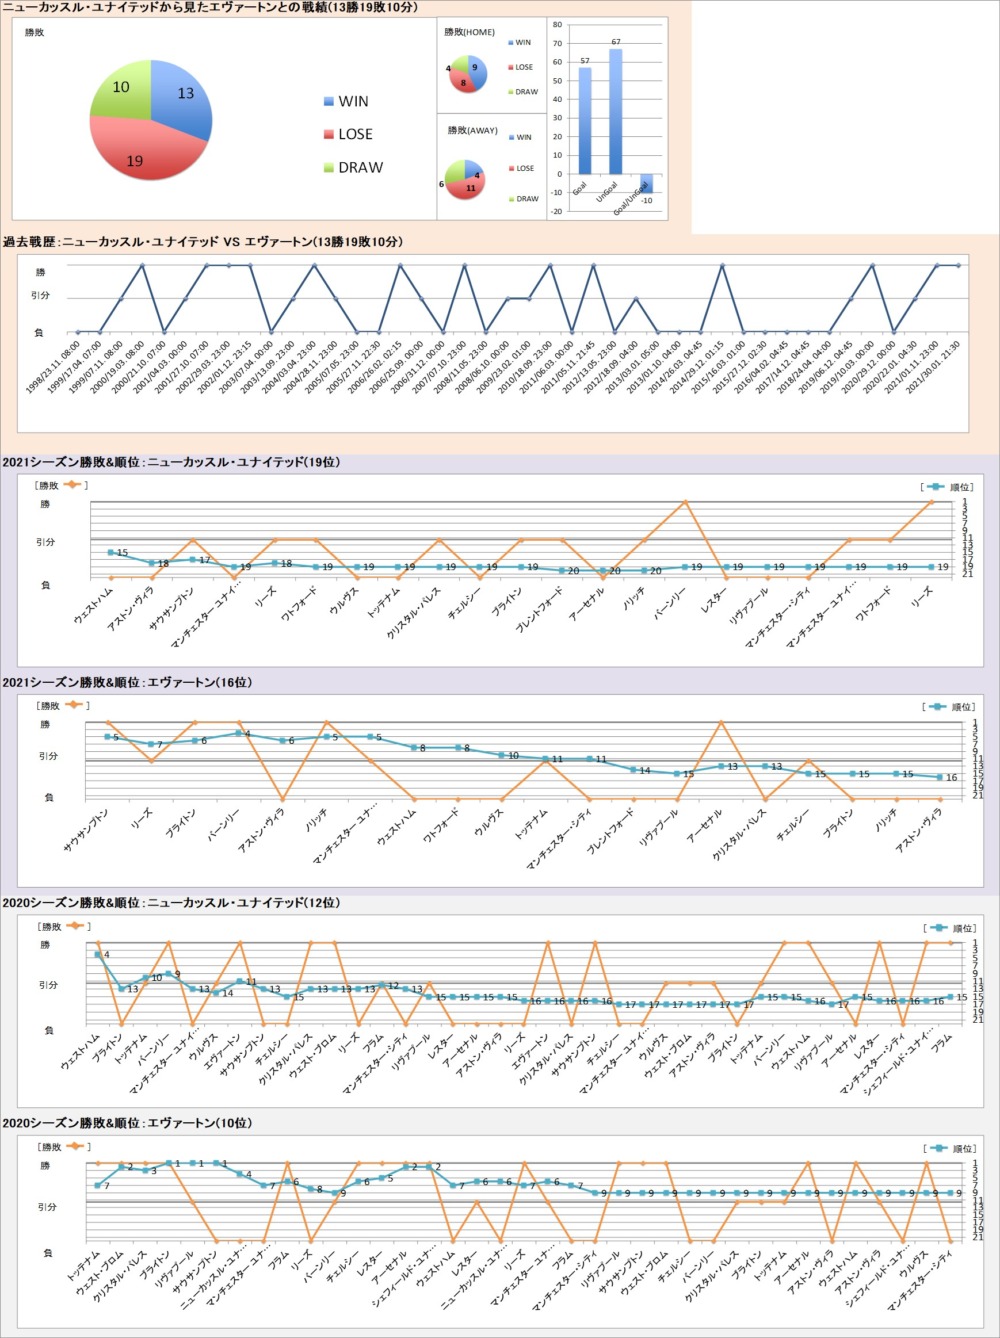This screenshot has width=1000, height=1338.
Task: Click the 勝敗(HOME) chart title
Action: pyautogui.click(x=470, y=32)
